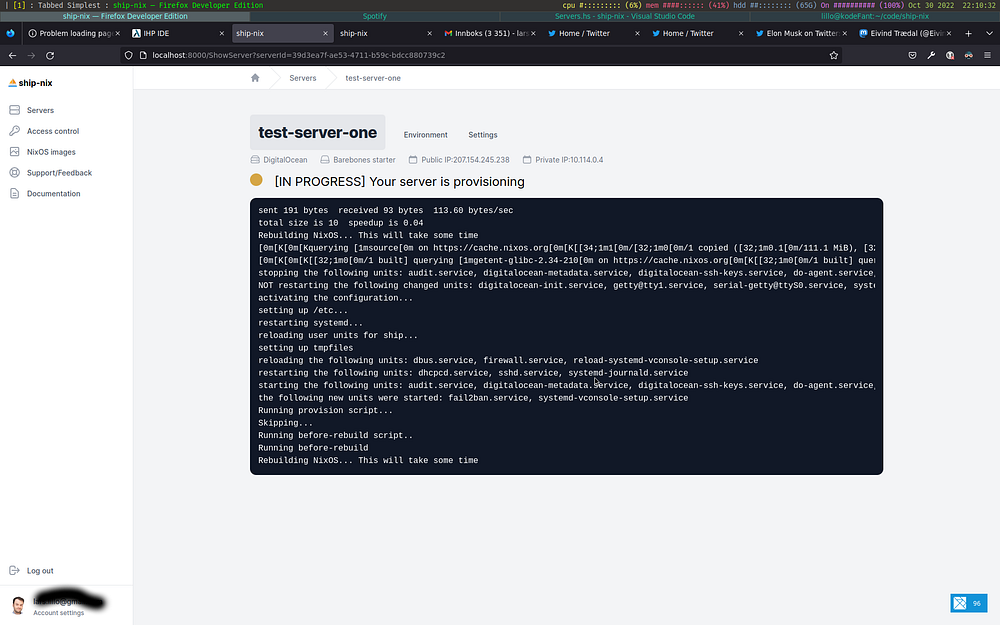Click the test-server-one title tab
The height and width of the screenshot is (625, 1000).
(318, 133)
